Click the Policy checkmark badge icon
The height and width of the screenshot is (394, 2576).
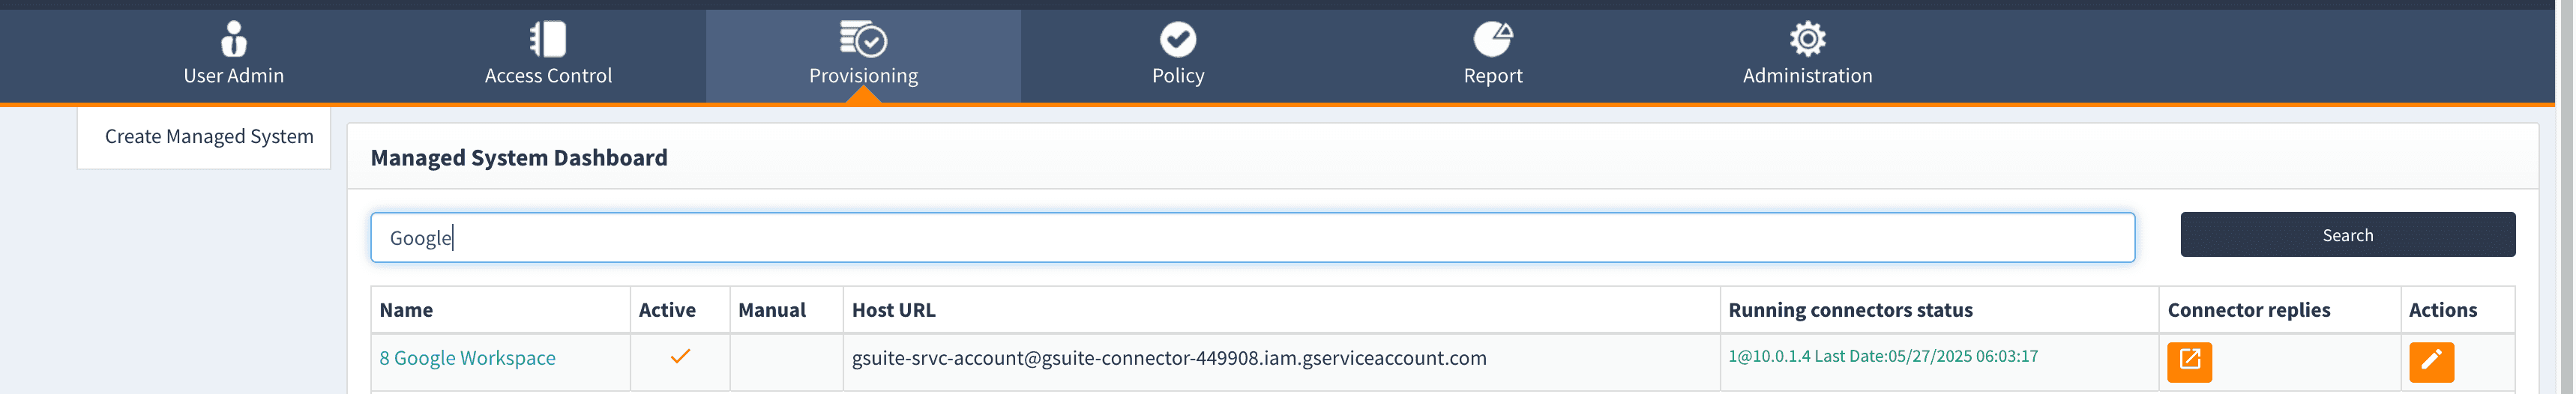pos(1177,39)
